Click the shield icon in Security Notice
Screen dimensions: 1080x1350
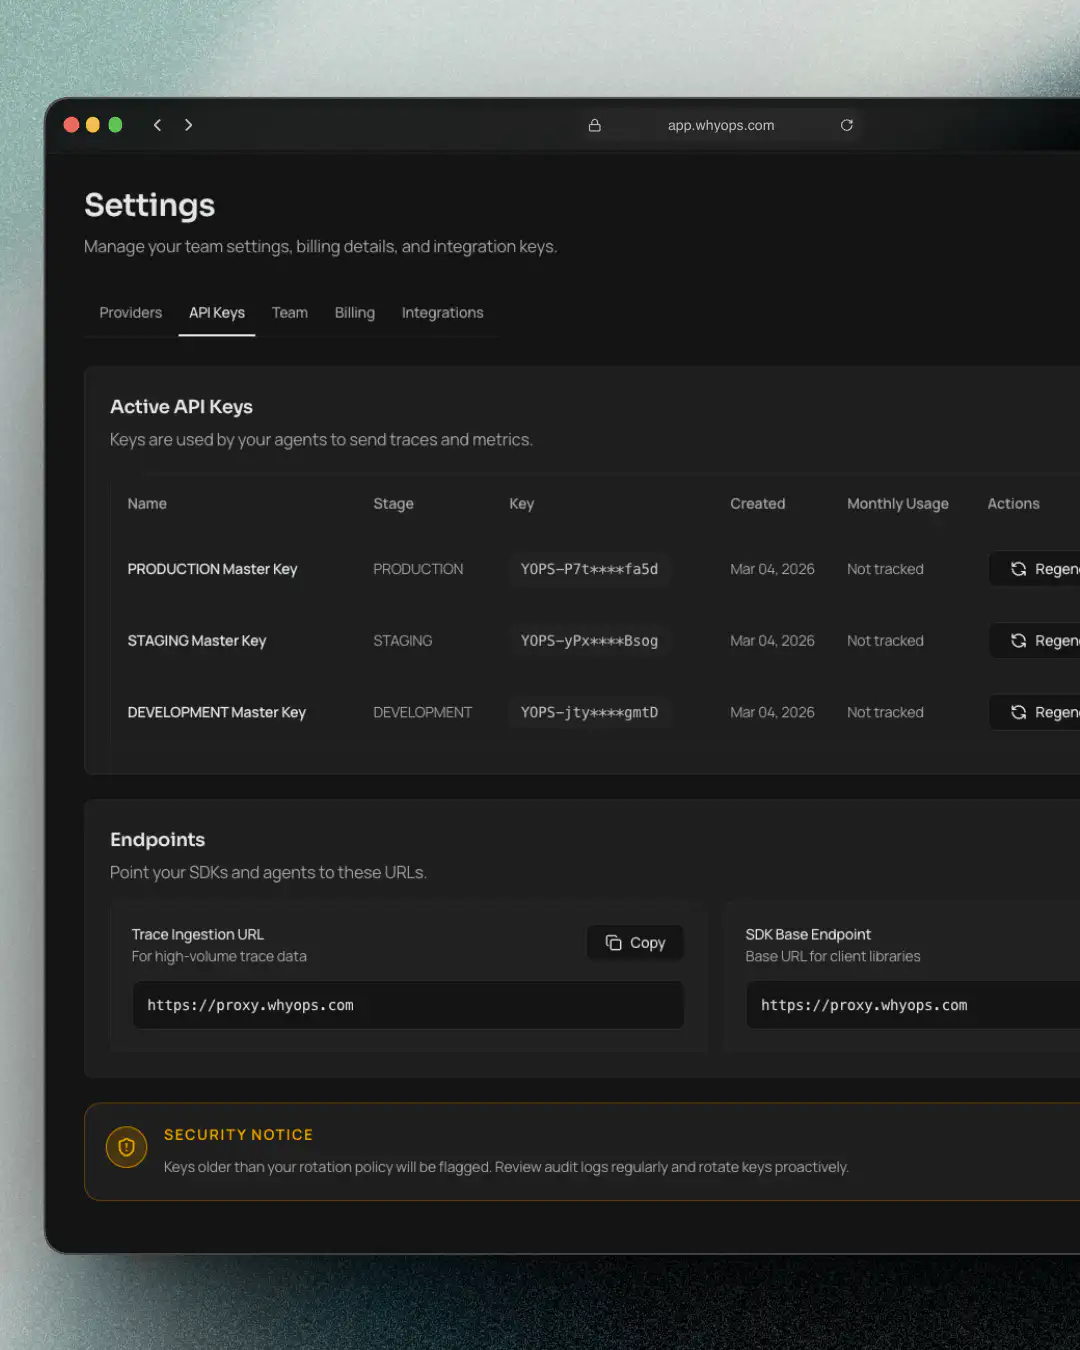(x=127, y=1147)
